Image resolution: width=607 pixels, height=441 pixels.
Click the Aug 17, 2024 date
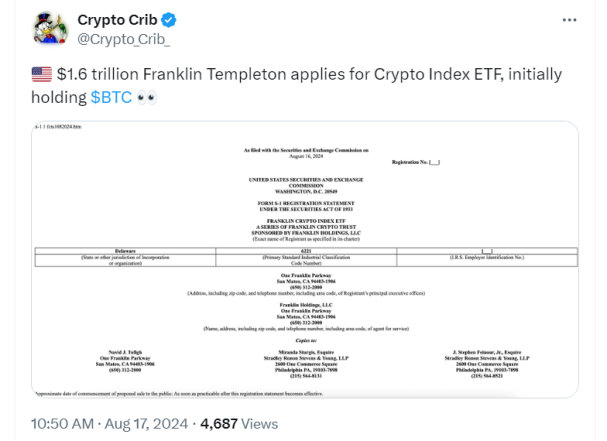click(146, 424)
